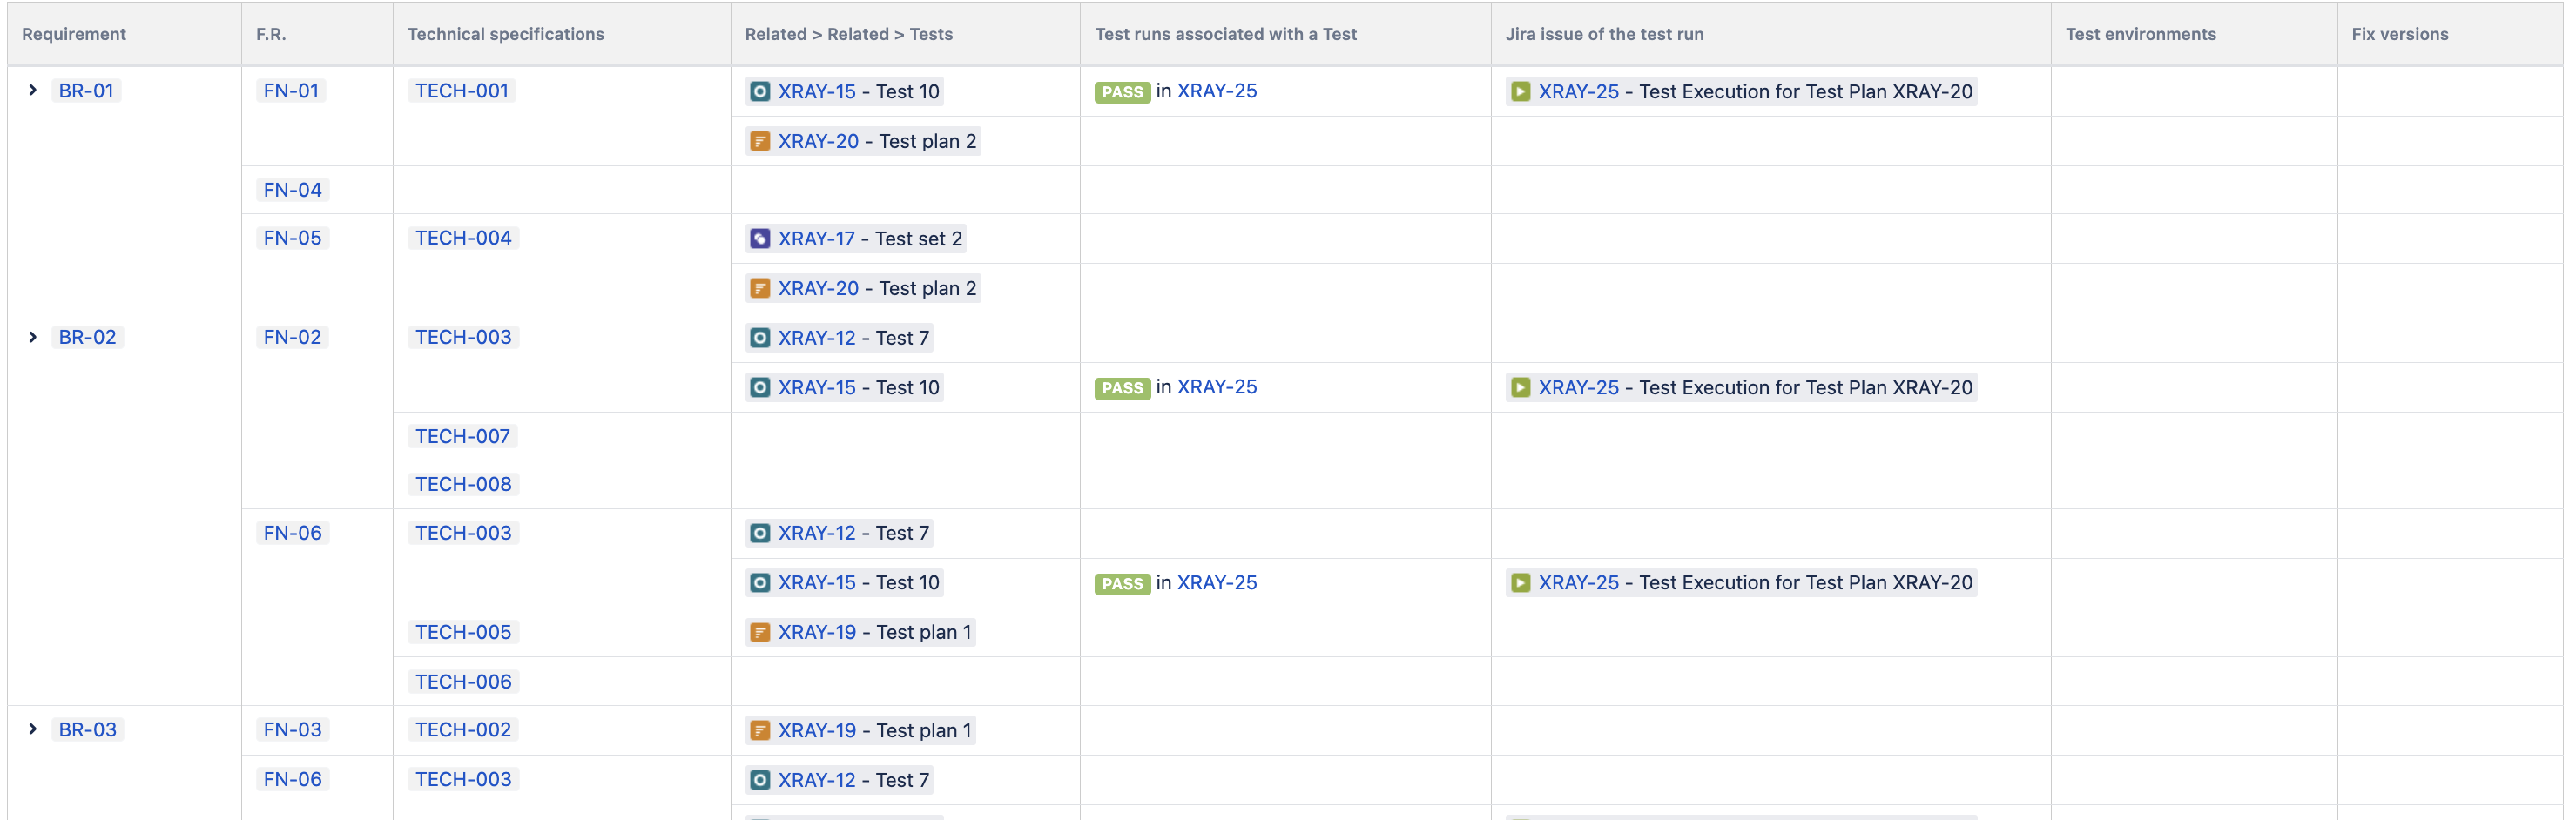Click the test plan icon in TECH-002 row
The height and width of the screenshot is (820, 2576).
coord(760,731)
